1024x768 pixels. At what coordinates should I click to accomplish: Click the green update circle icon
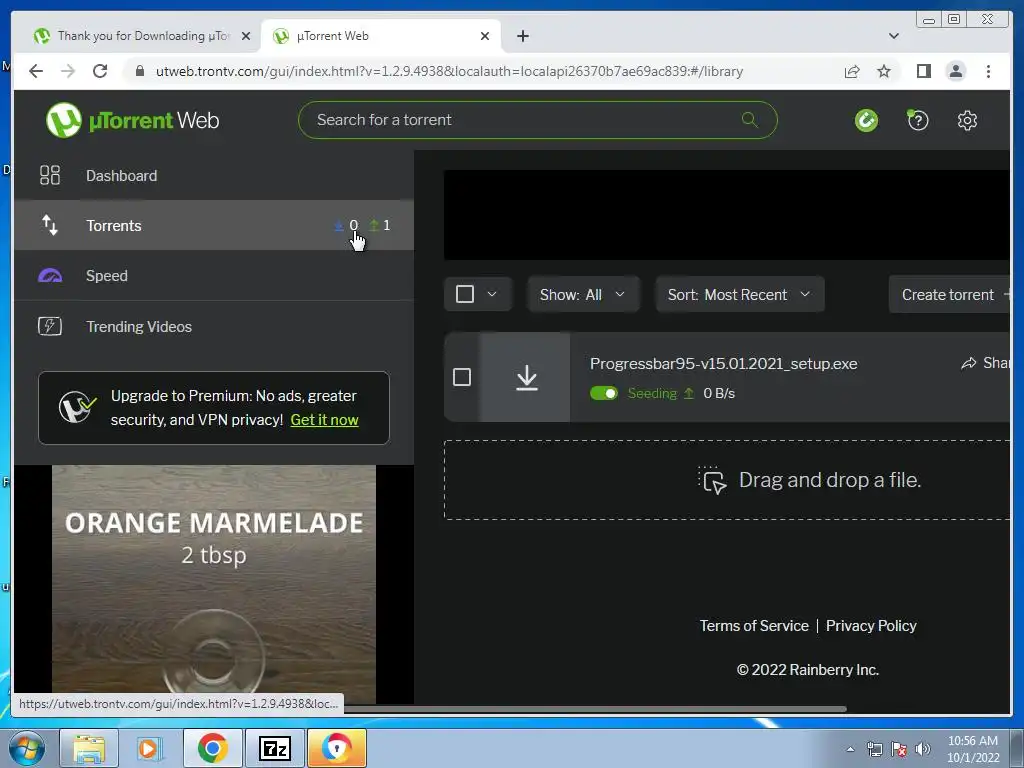tap(867, 120)
